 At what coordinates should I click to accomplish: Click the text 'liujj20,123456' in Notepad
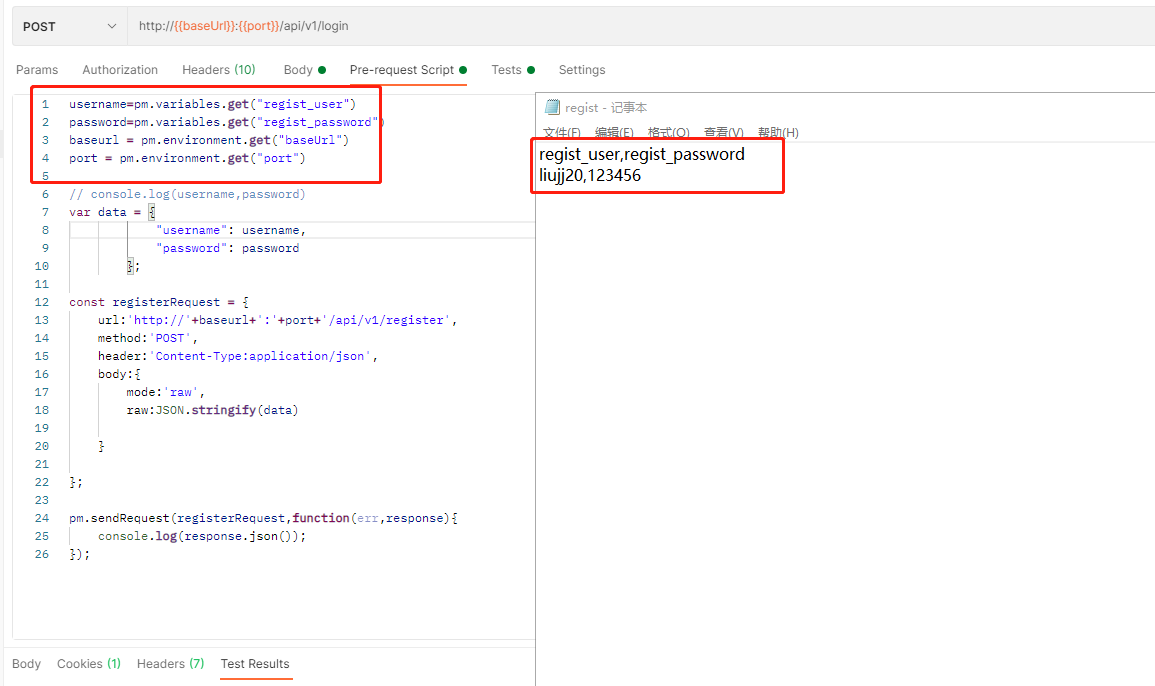[590, 175]
